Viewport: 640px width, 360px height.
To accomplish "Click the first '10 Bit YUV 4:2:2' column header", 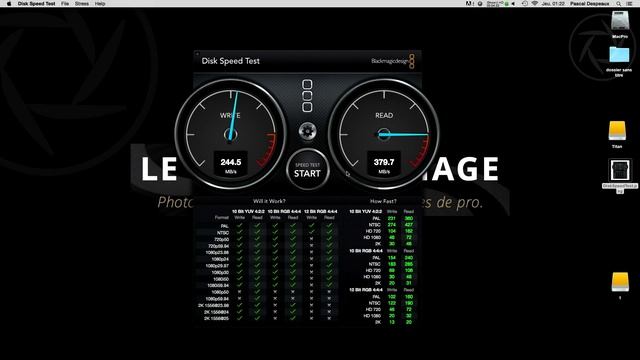I will [248, 211].
